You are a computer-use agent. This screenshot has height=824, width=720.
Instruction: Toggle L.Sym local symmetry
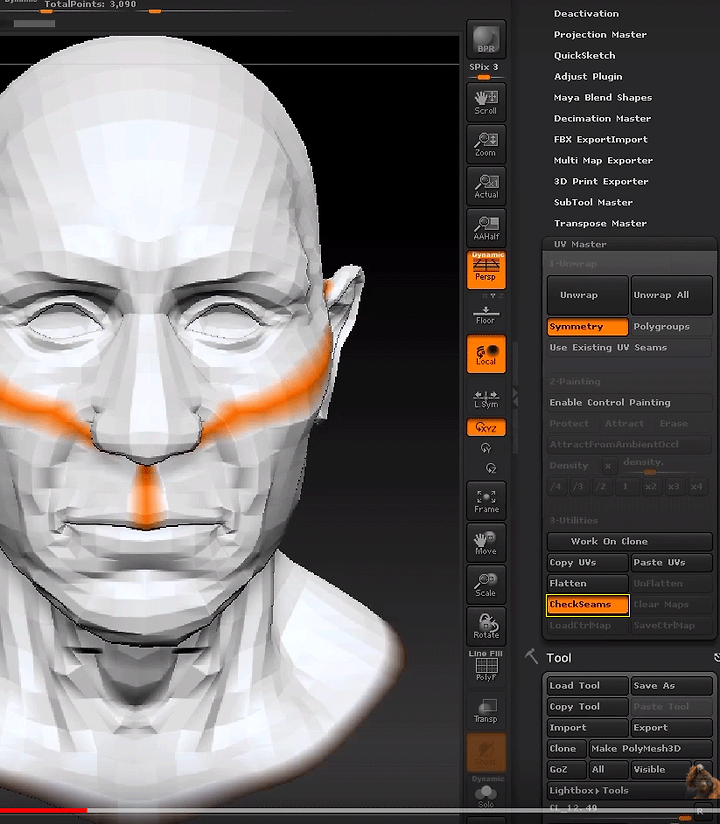click(486, 399)
